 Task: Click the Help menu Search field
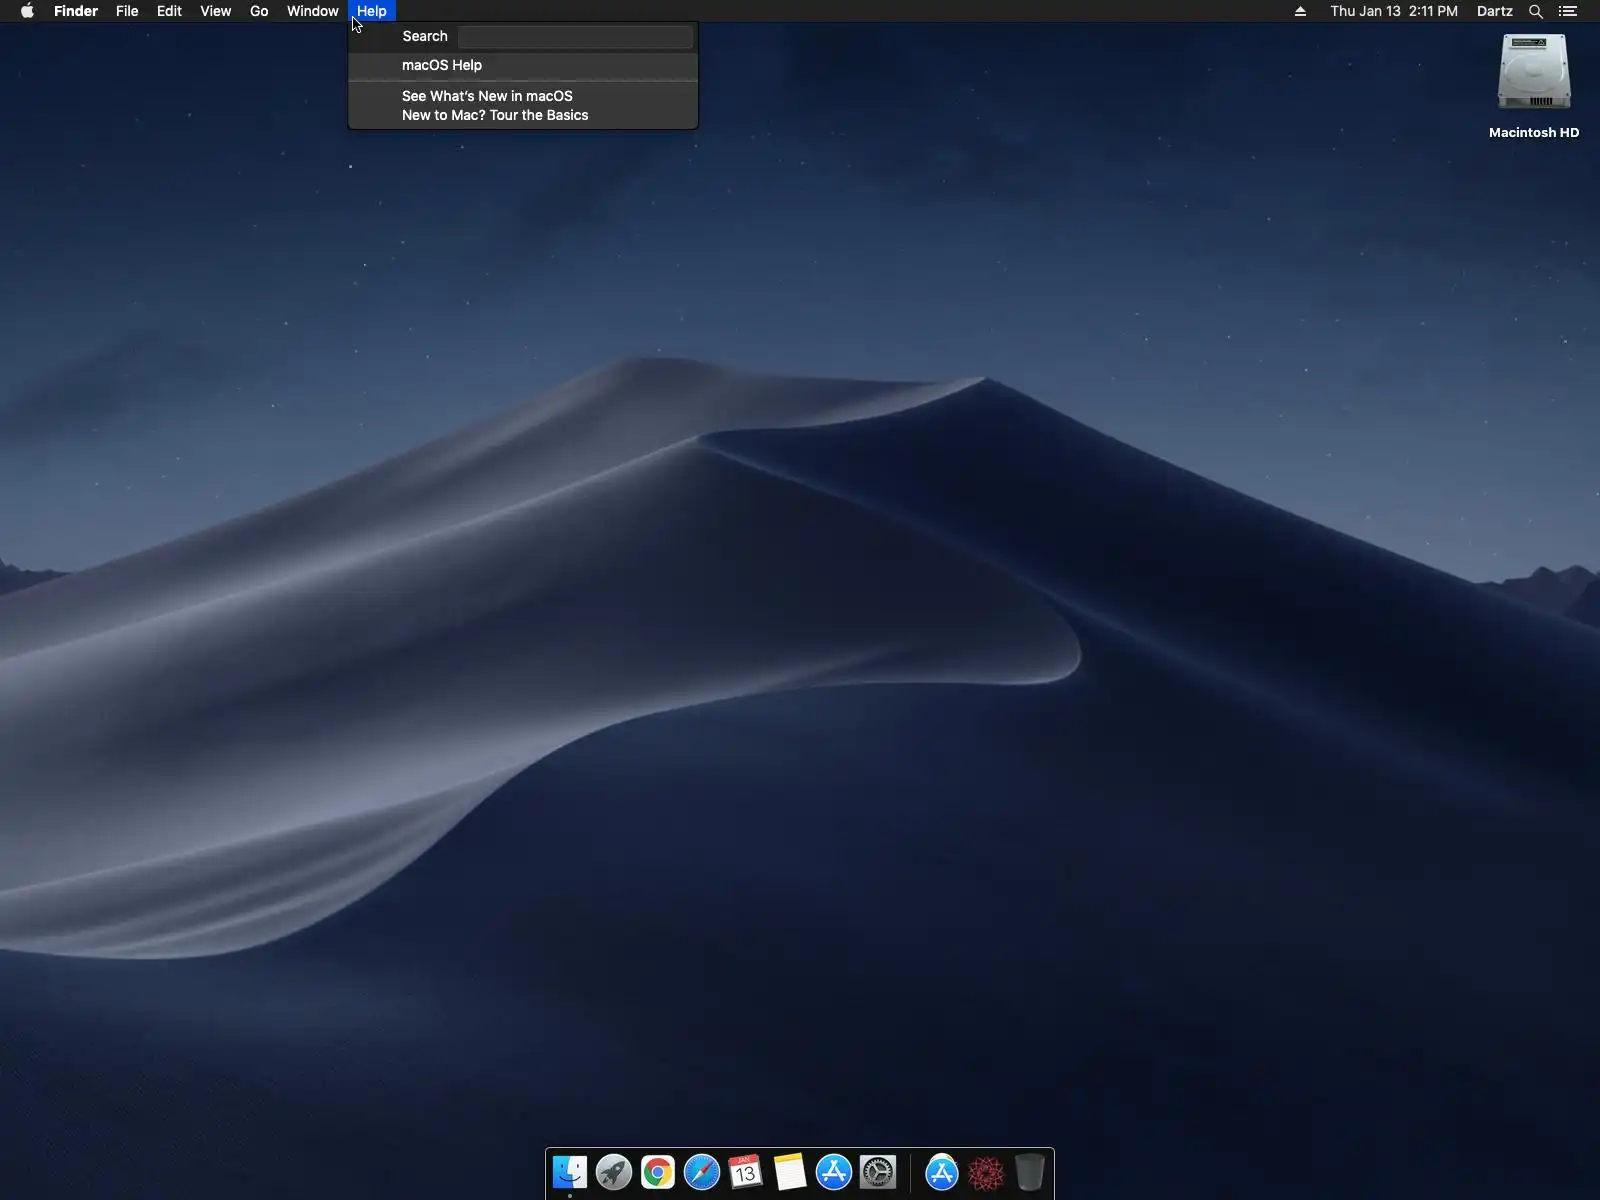575,37
